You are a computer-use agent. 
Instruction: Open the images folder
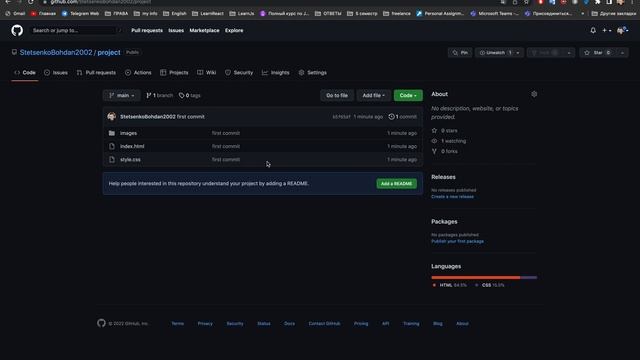pyautogui.click(x=112, y=133)
